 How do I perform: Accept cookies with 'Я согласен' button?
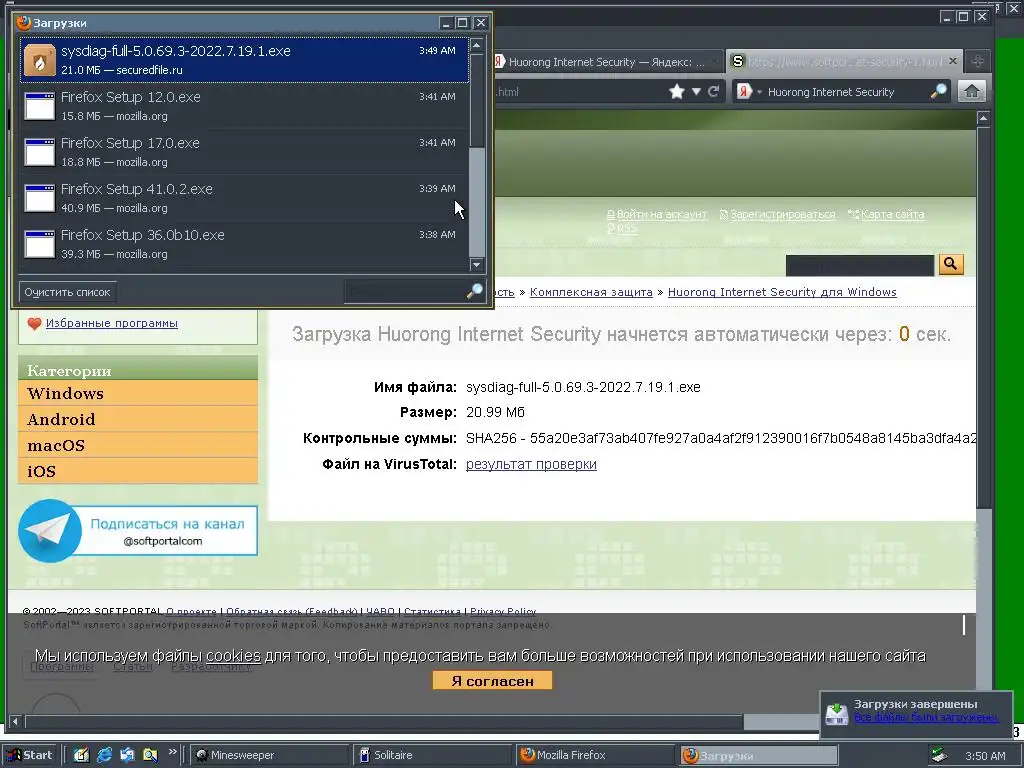492,680
